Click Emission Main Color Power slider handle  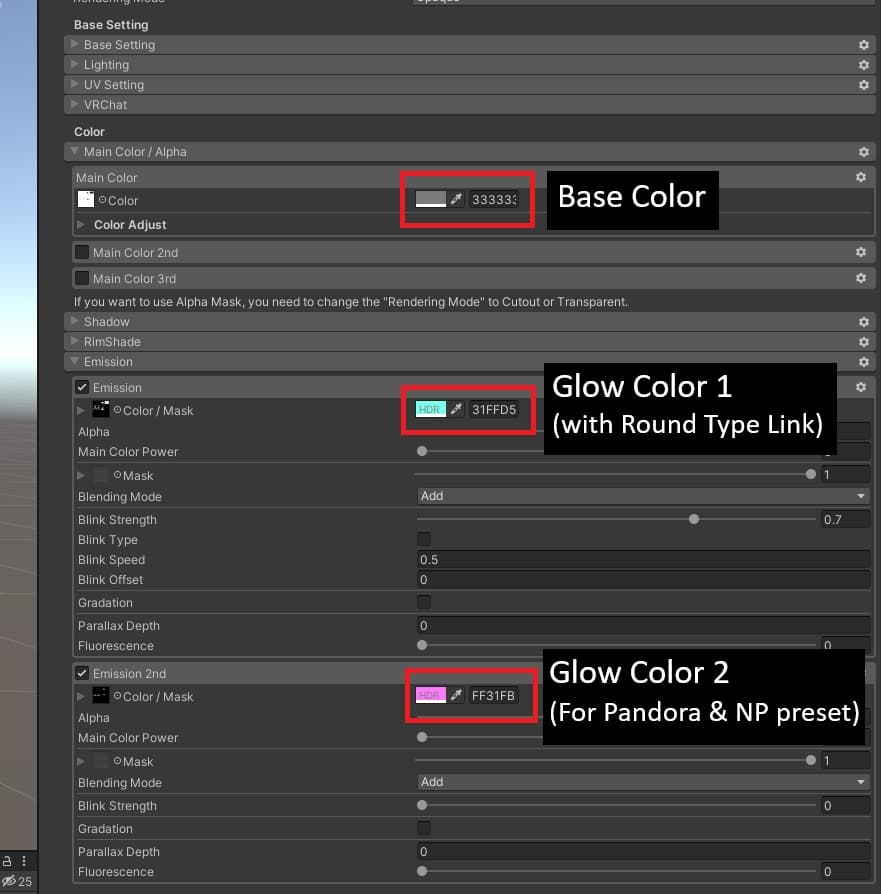coord(422,451)
